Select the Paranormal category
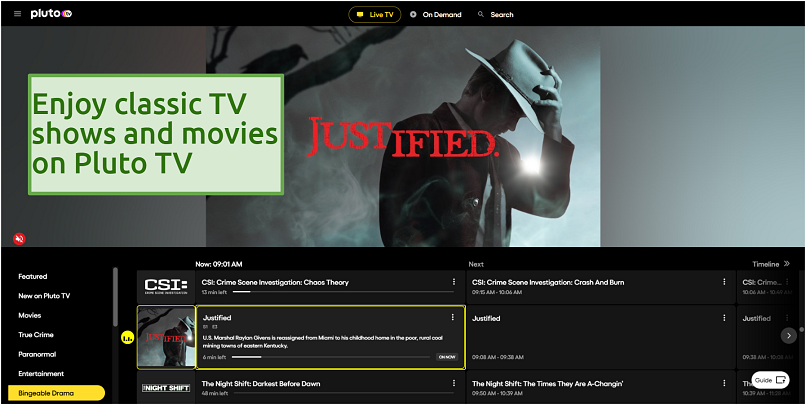The width and height of the screenshot is (806, 405). pyautogui.click(x=38, y=355)
